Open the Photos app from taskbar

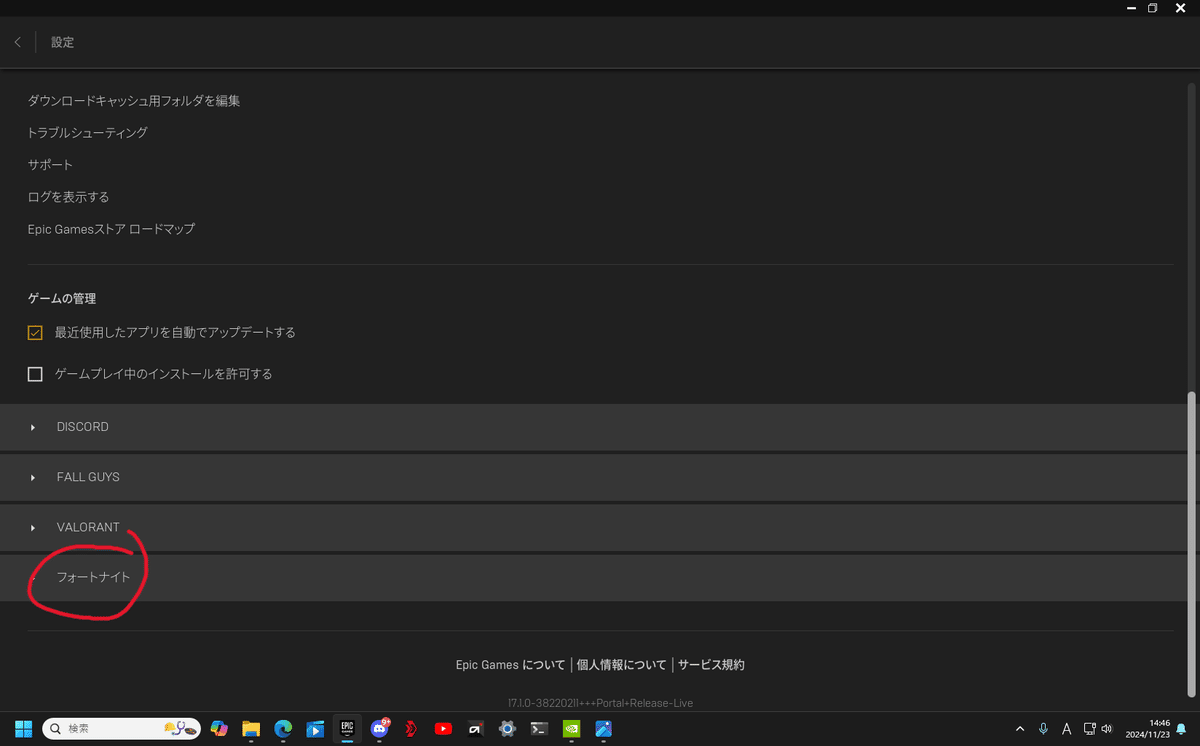(603, 729)
